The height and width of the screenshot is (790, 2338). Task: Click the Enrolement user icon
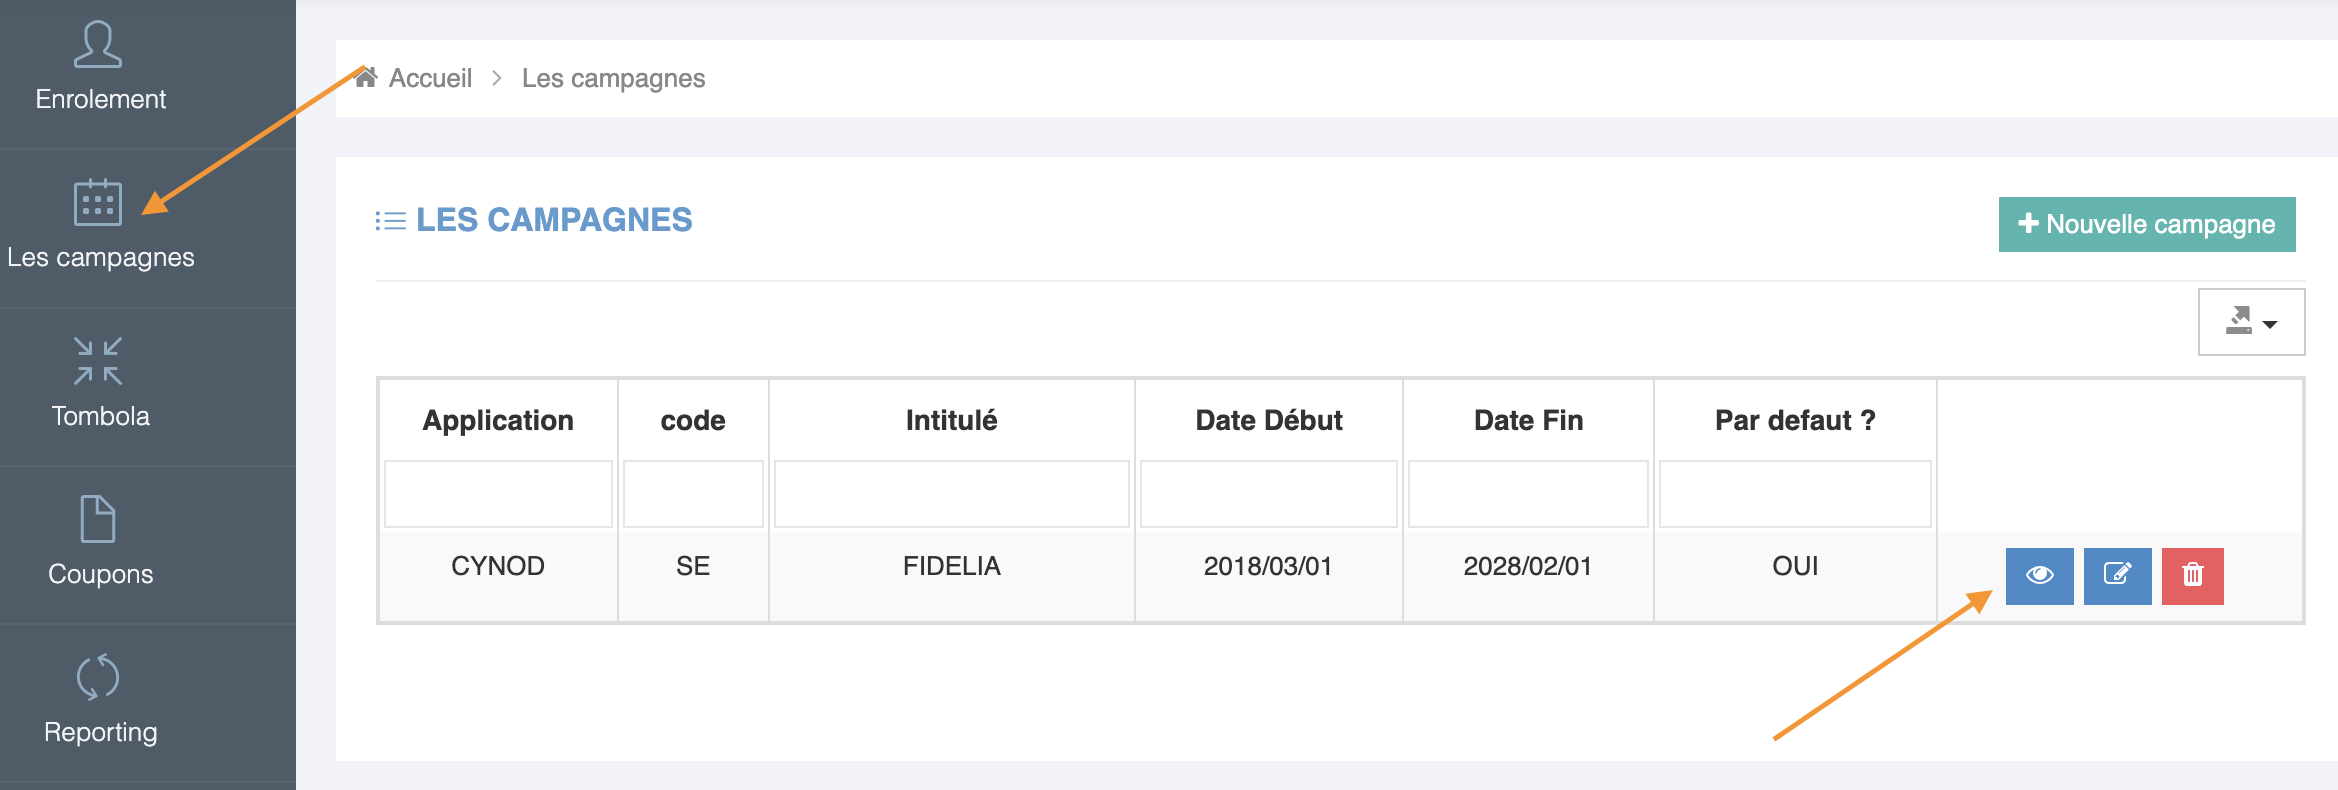click(98, 45)
